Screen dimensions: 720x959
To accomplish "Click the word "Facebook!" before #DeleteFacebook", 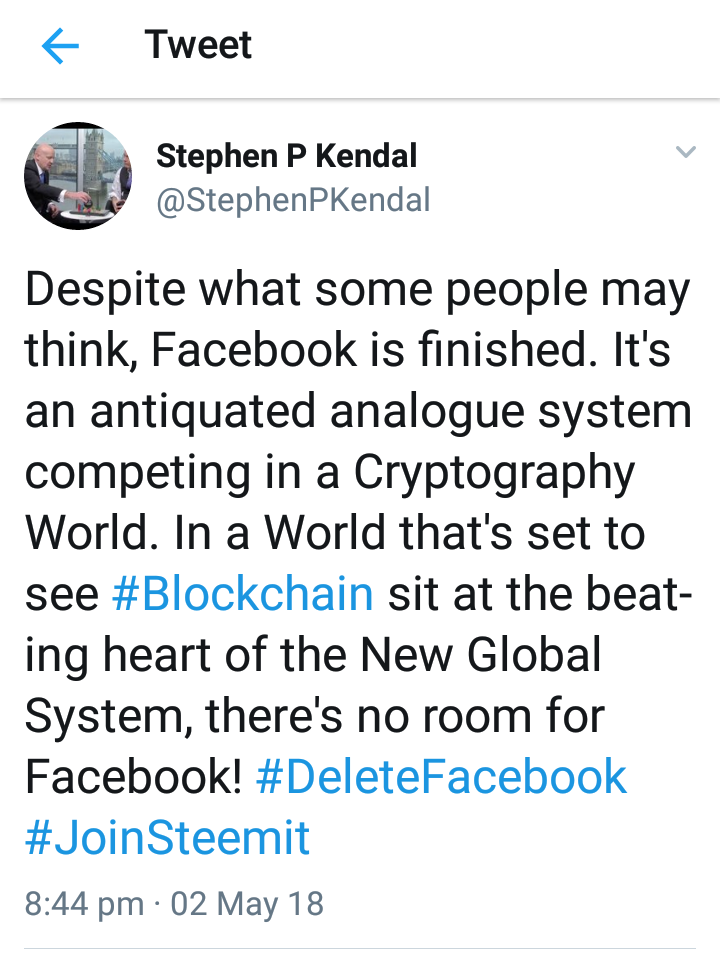I will 134,777.
